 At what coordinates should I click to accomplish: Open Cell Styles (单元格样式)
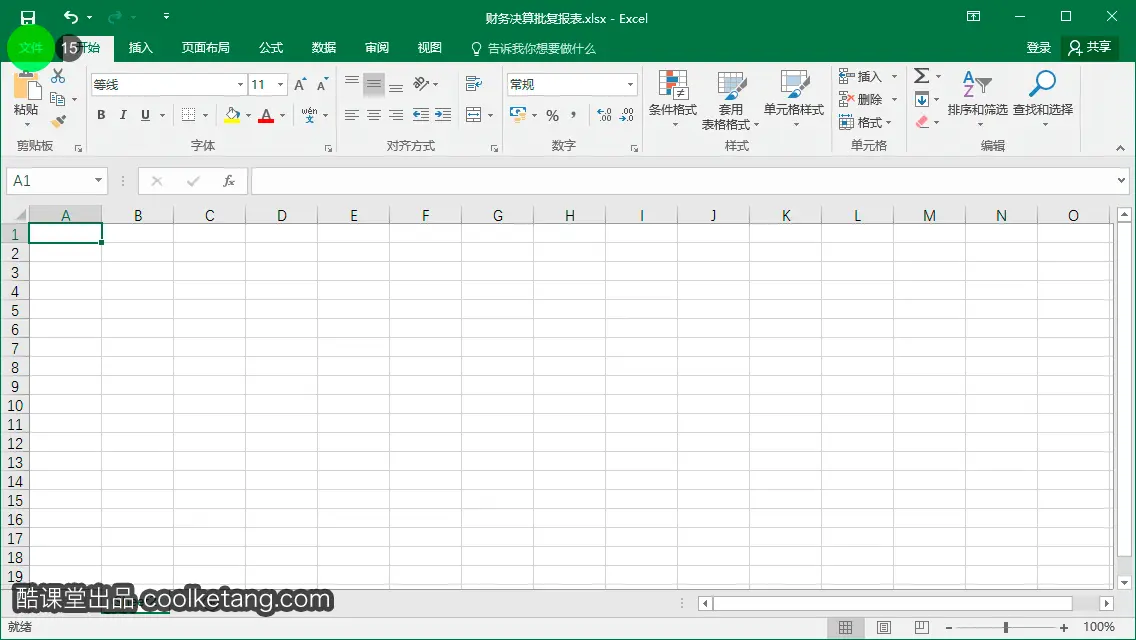[794, 99]
